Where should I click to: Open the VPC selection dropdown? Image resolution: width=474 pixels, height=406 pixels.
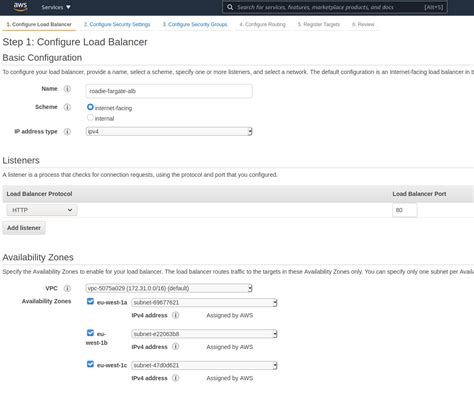(169, 288)
